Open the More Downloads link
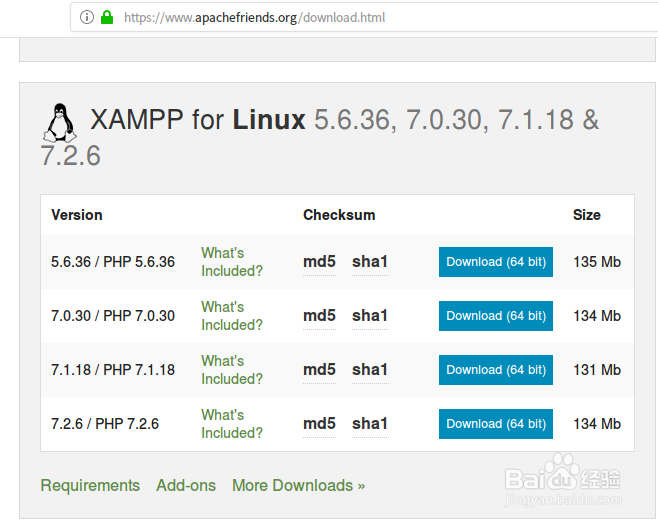The image size is (658, 523). 298,486
